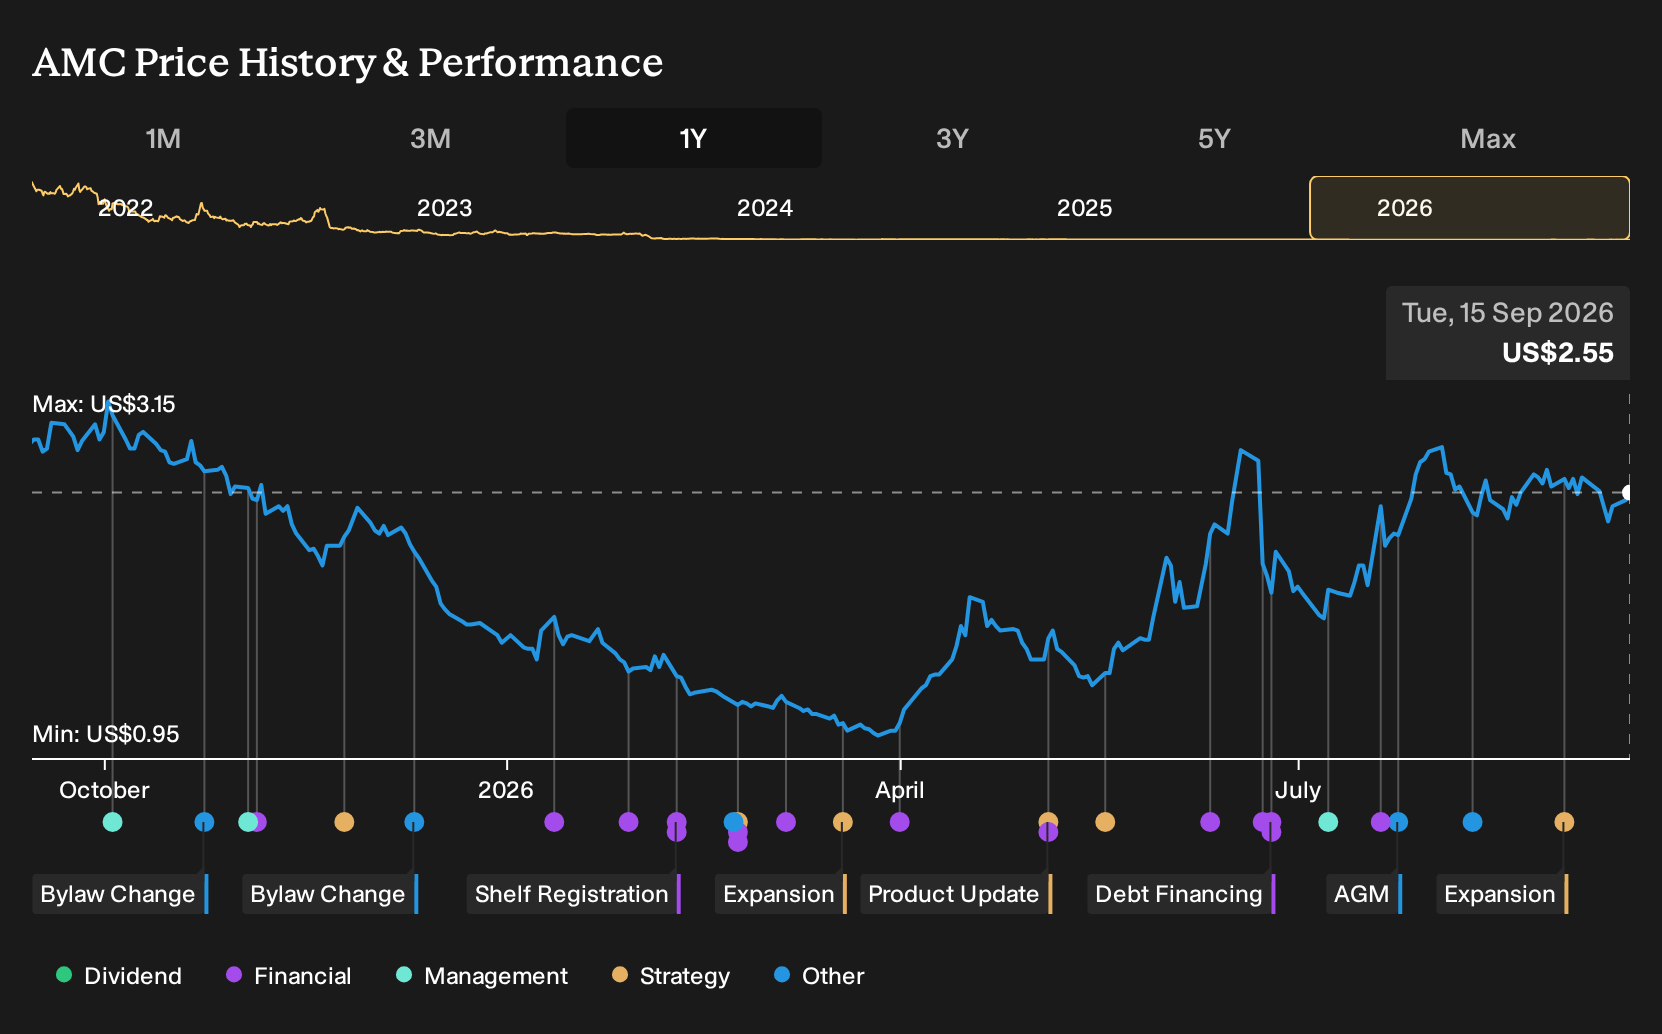Click the AMC Price History & Performance heading
This screenshot has height=1034, width=1662.
click(348, 62)
